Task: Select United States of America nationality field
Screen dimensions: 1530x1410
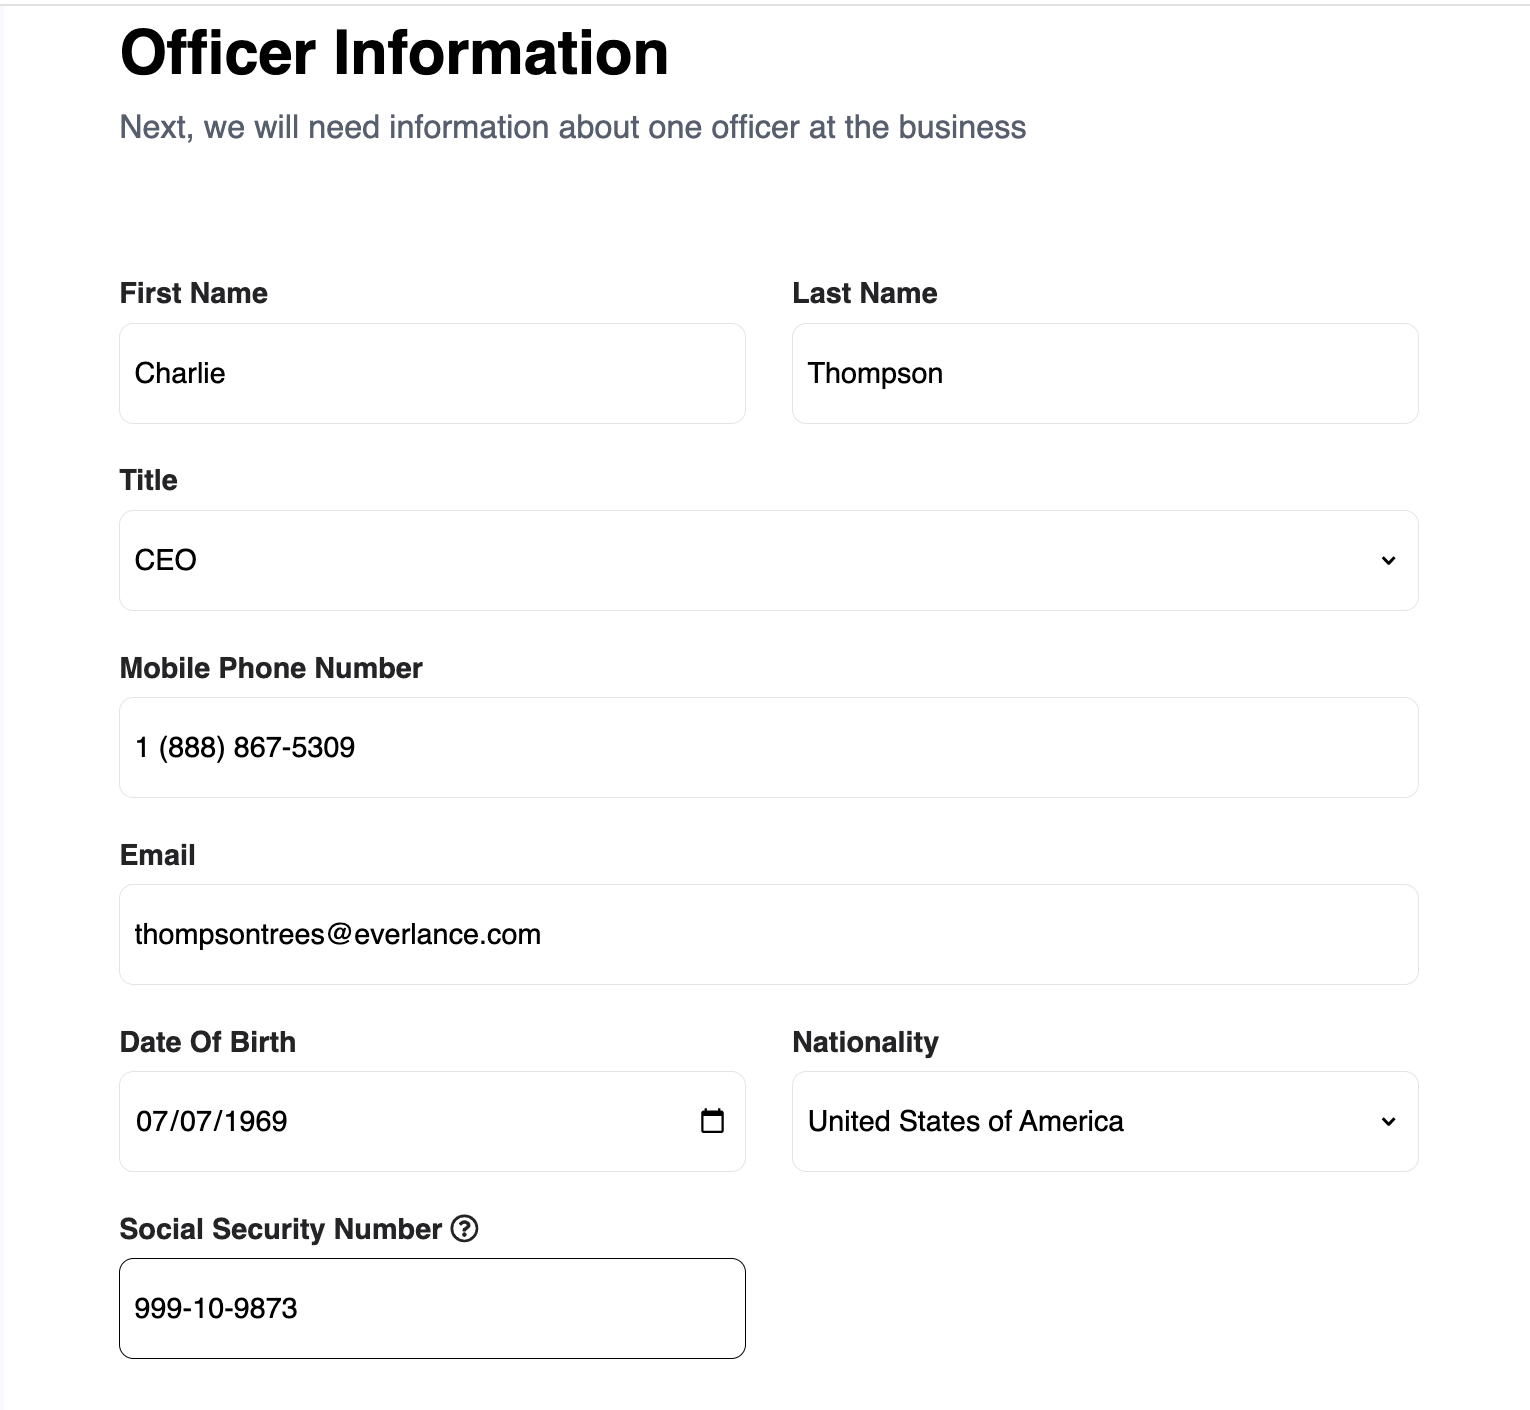Action: coord(1105,1121)
